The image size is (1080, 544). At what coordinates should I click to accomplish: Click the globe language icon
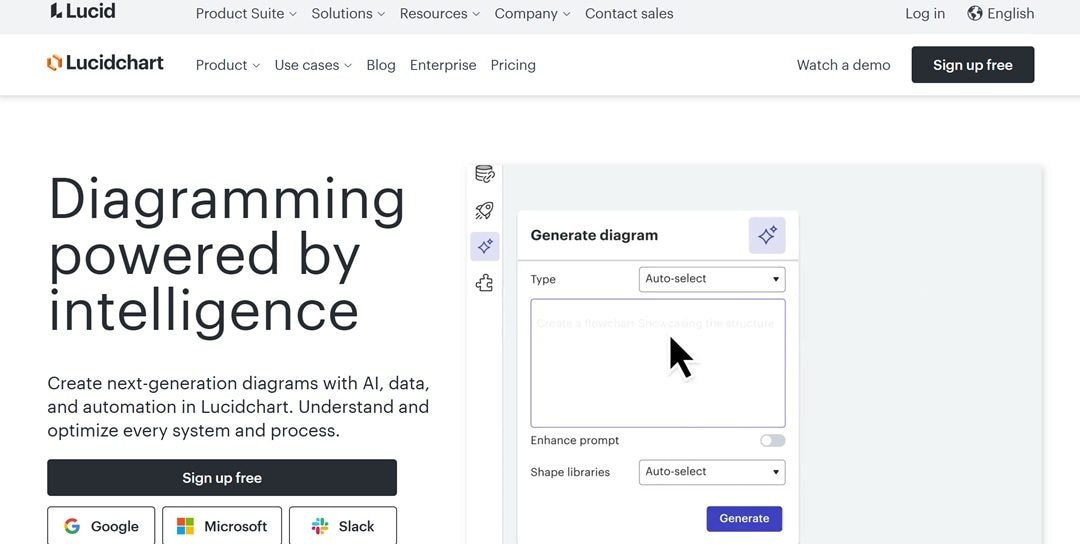coord(975,13)
